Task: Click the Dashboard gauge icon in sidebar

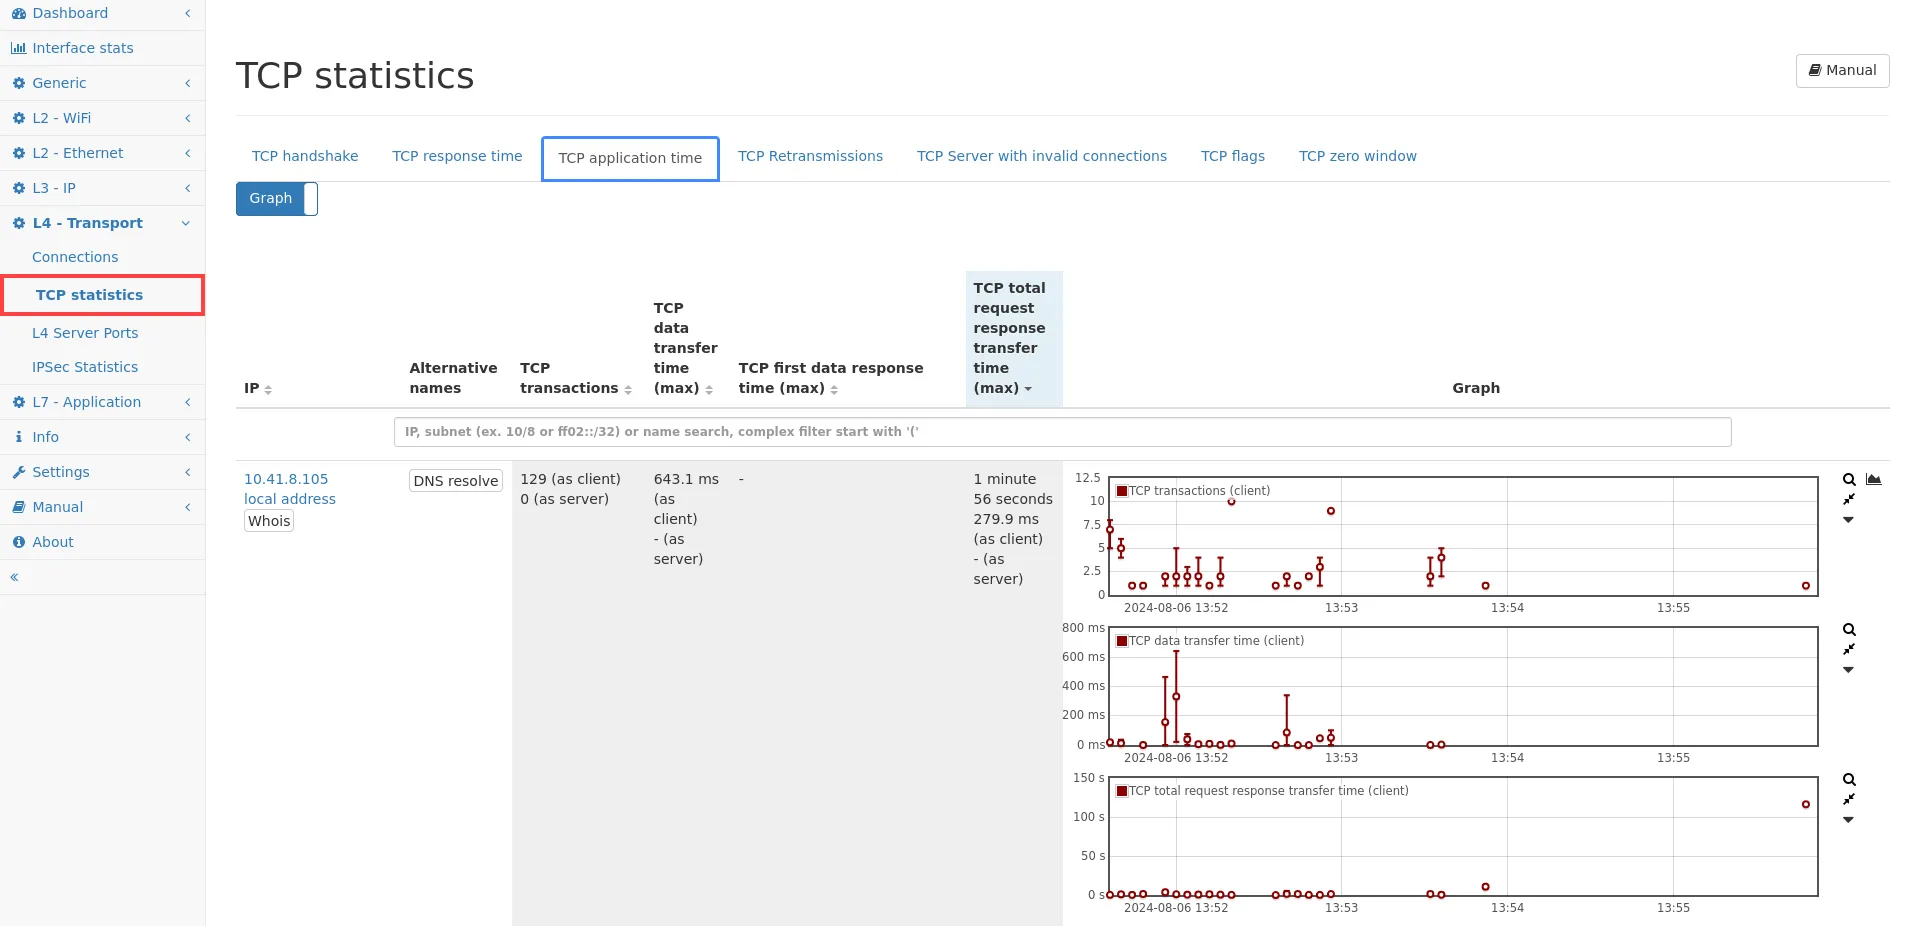Action: coord(18,14)
